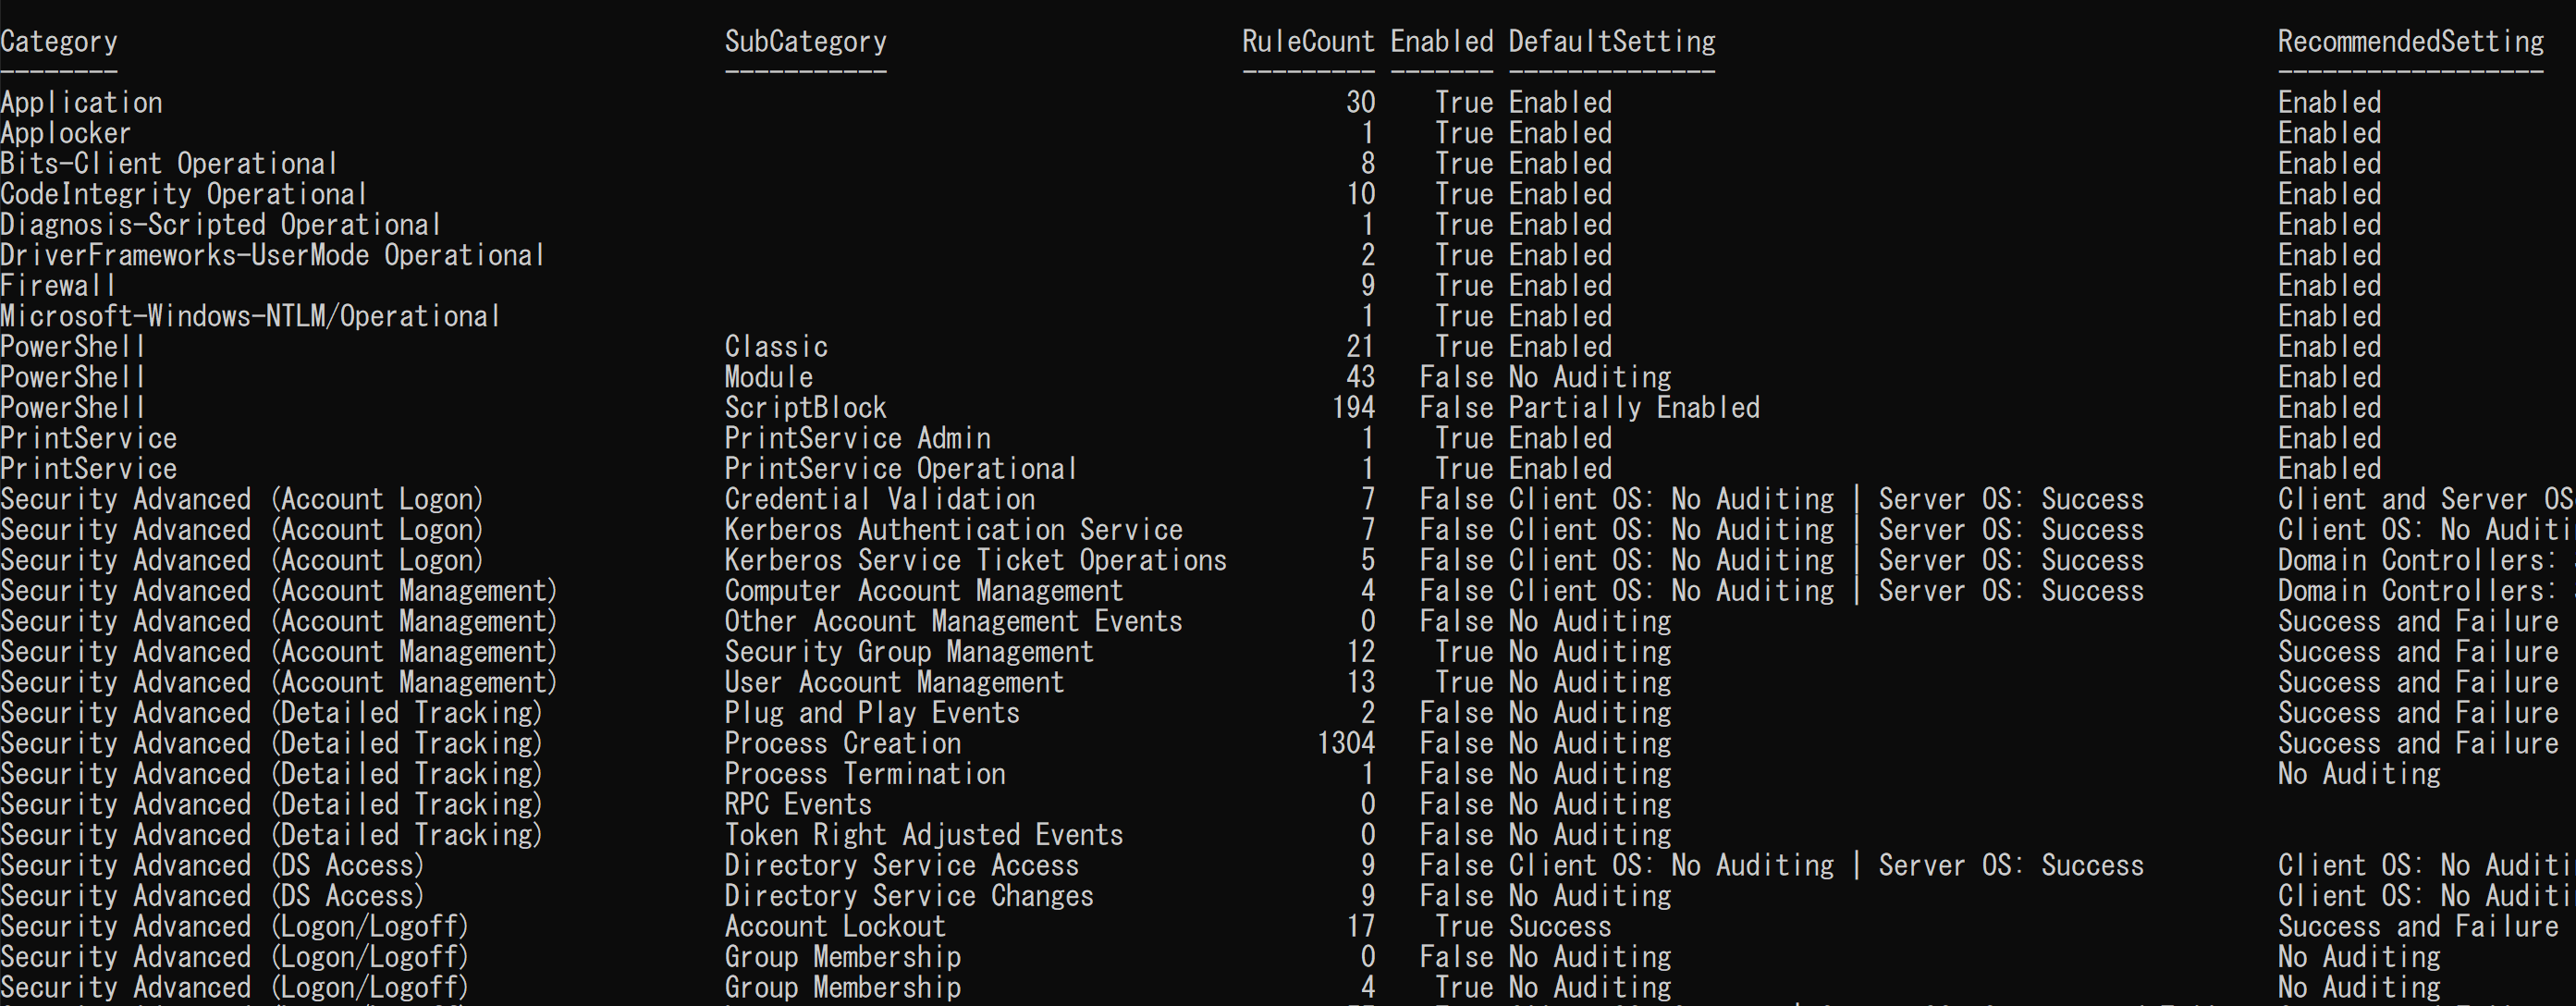Screen dimensions: 2576x1006
Task: Click the ScriptBlock subcategory text
Action: (805, 408)
